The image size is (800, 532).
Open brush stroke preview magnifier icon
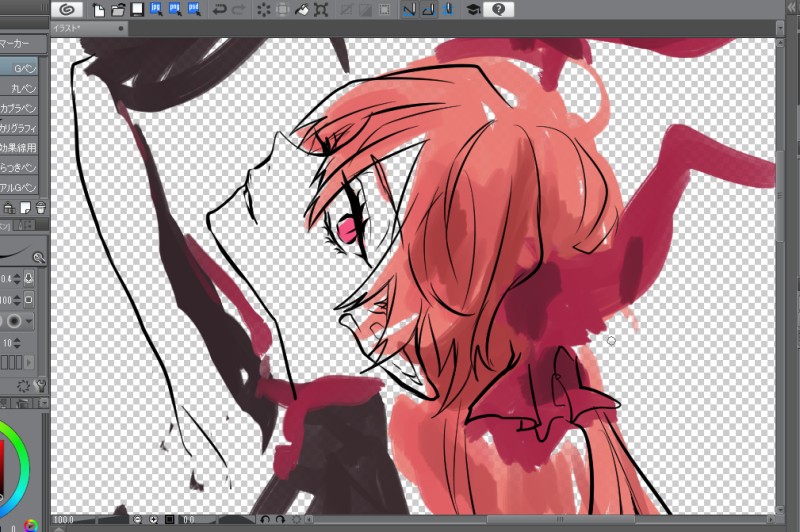(39, 258)
